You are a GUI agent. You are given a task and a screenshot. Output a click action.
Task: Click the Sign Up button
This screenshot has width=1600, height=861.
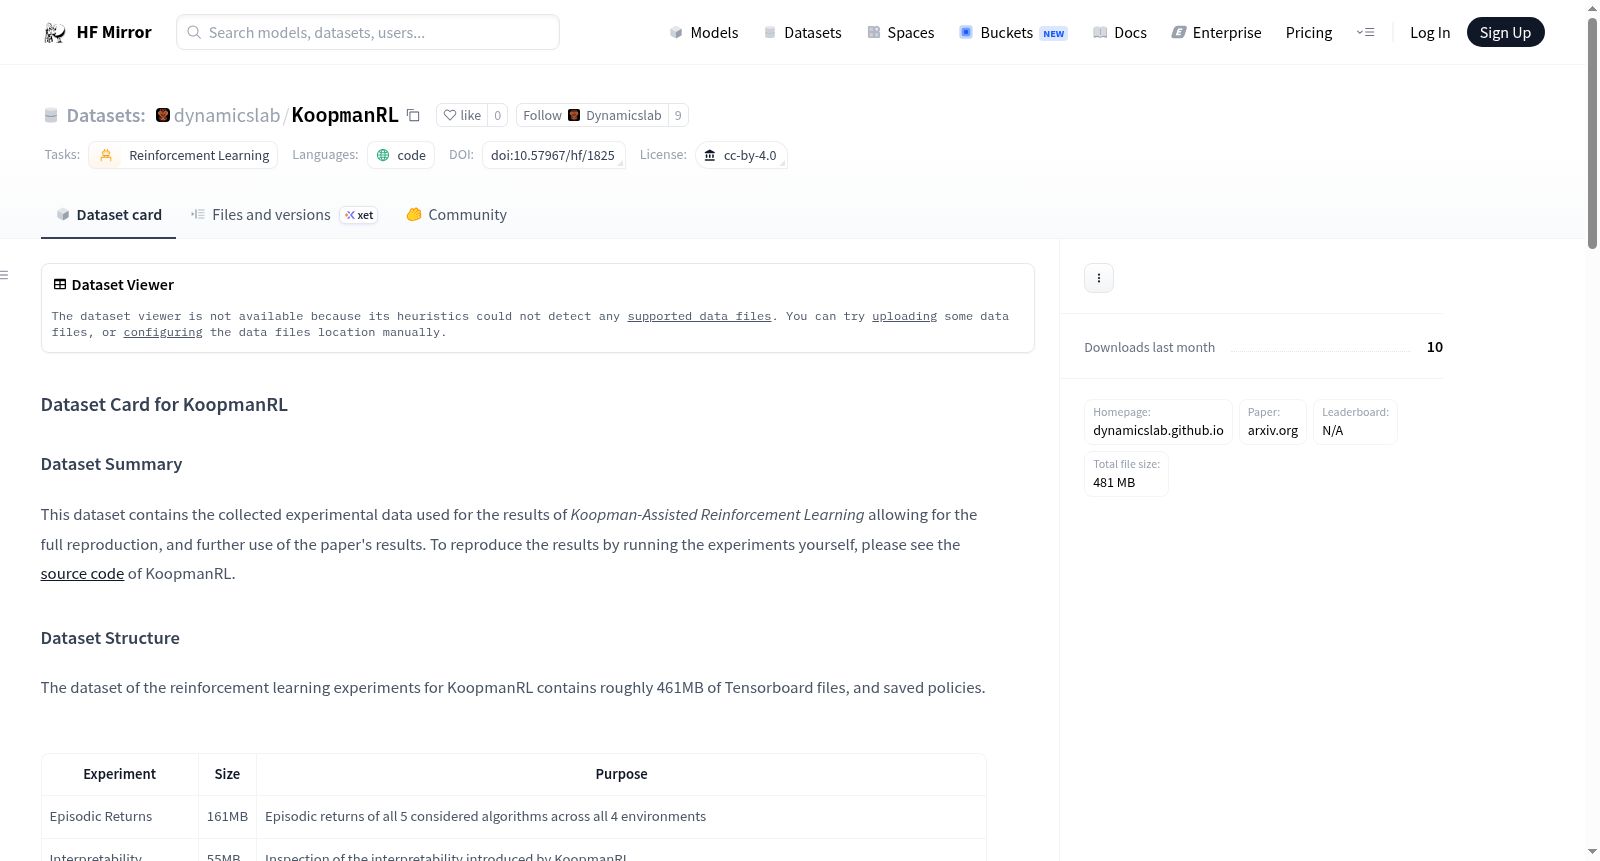(1505, 32)
